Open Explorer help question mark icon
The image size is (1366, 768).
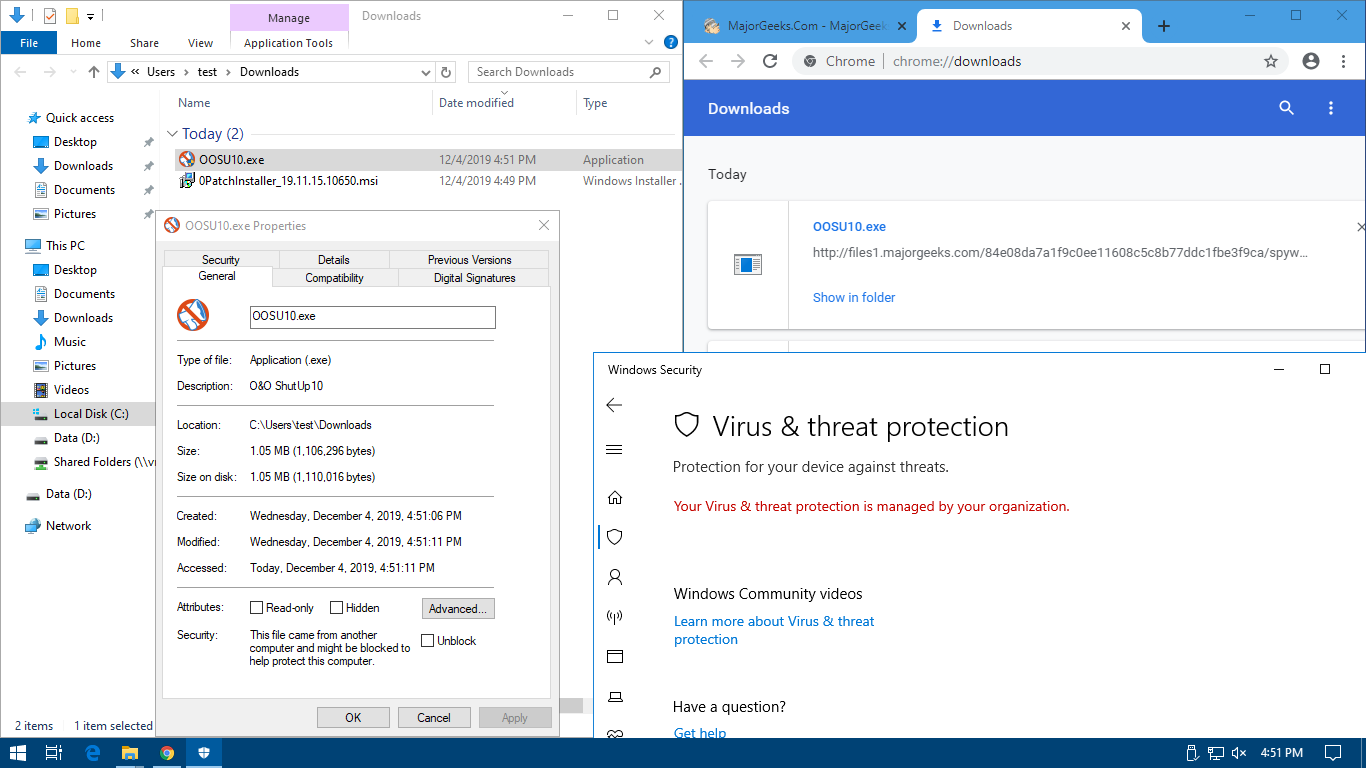point(671,42)
